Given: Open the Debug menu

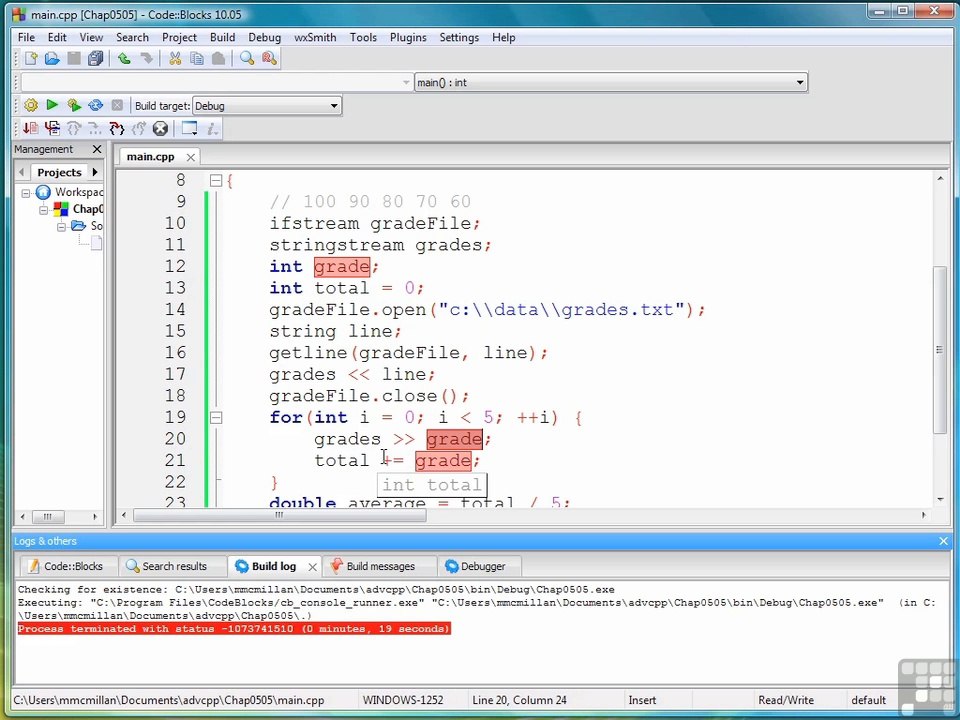Looking at the screenshot, I should [x=264, y=37].
